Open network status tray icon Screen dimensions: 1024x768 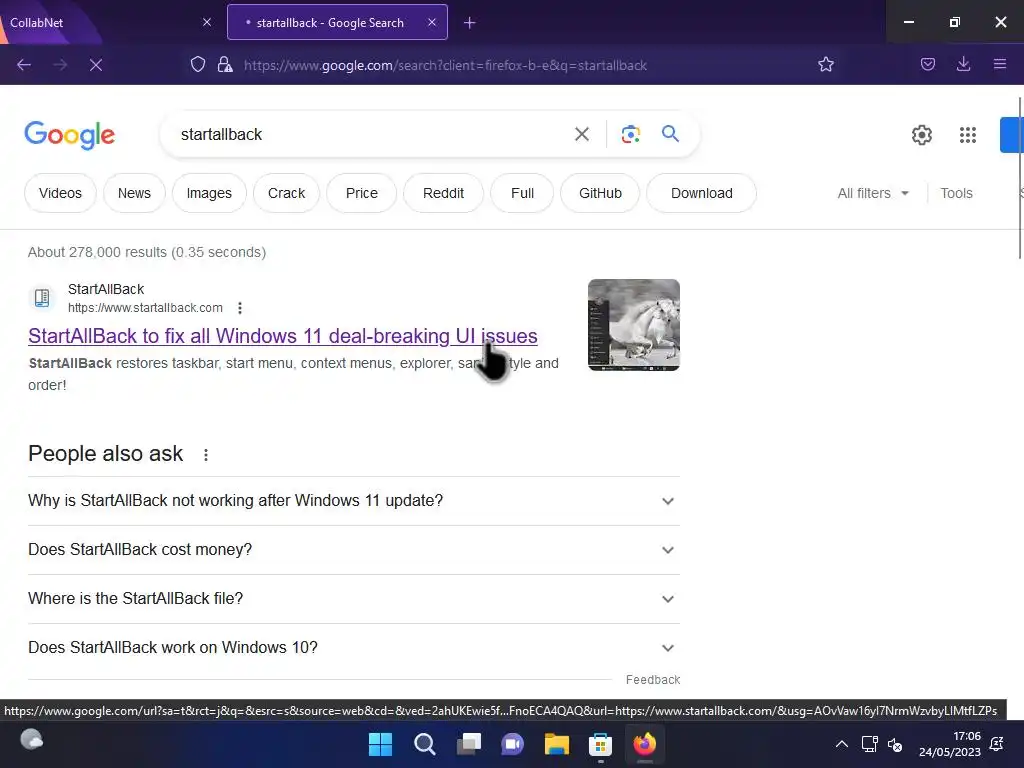(869, 744)
